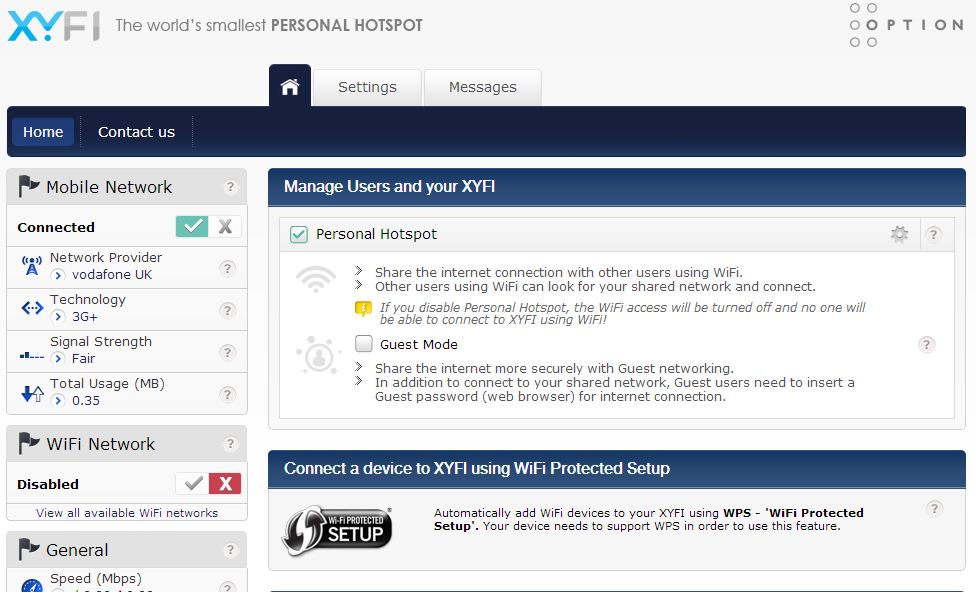
Task: Open help for Signal Strength
Action: 227,352
